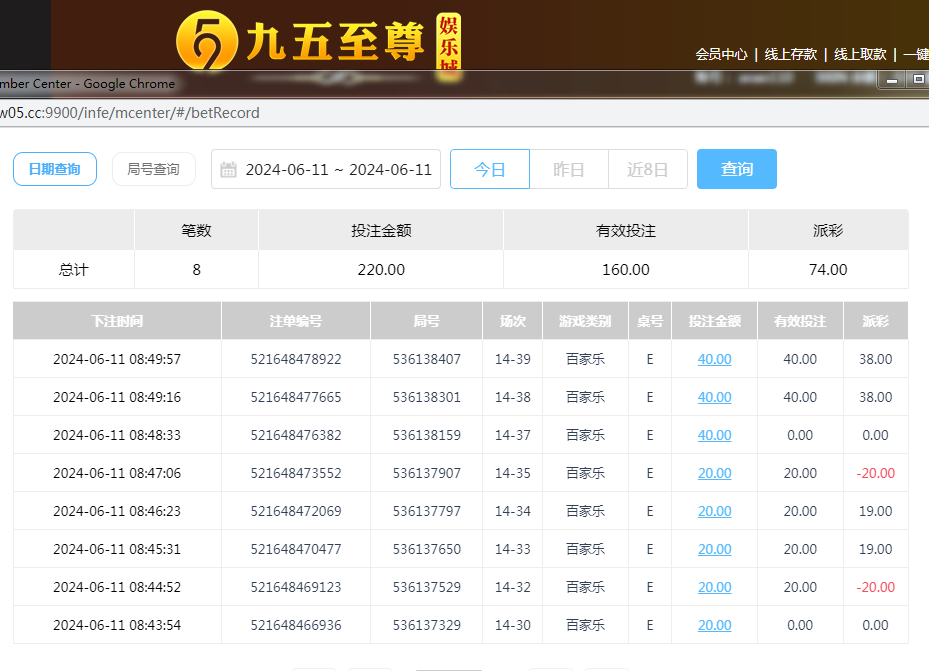Click the browser address bar URL
The image size is (929, 671).
(130, 113)
